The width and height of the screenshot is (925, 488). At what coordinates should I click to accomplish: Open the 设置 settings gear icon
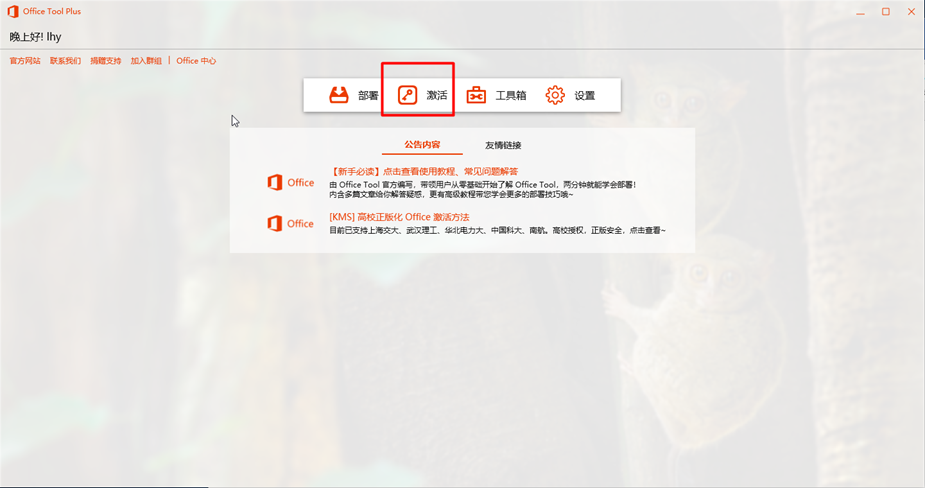[x=555, y=95]
